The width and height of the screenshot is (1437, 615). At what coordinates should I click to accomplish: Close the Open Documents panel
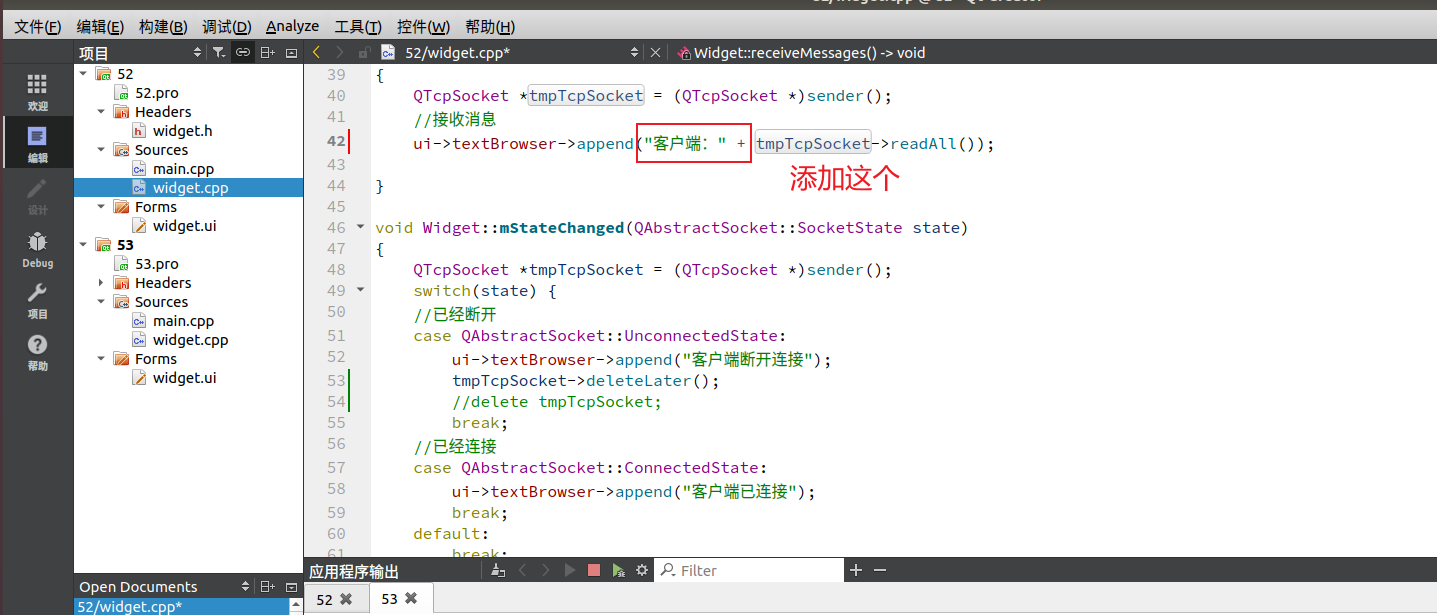[x=291, y=586]
